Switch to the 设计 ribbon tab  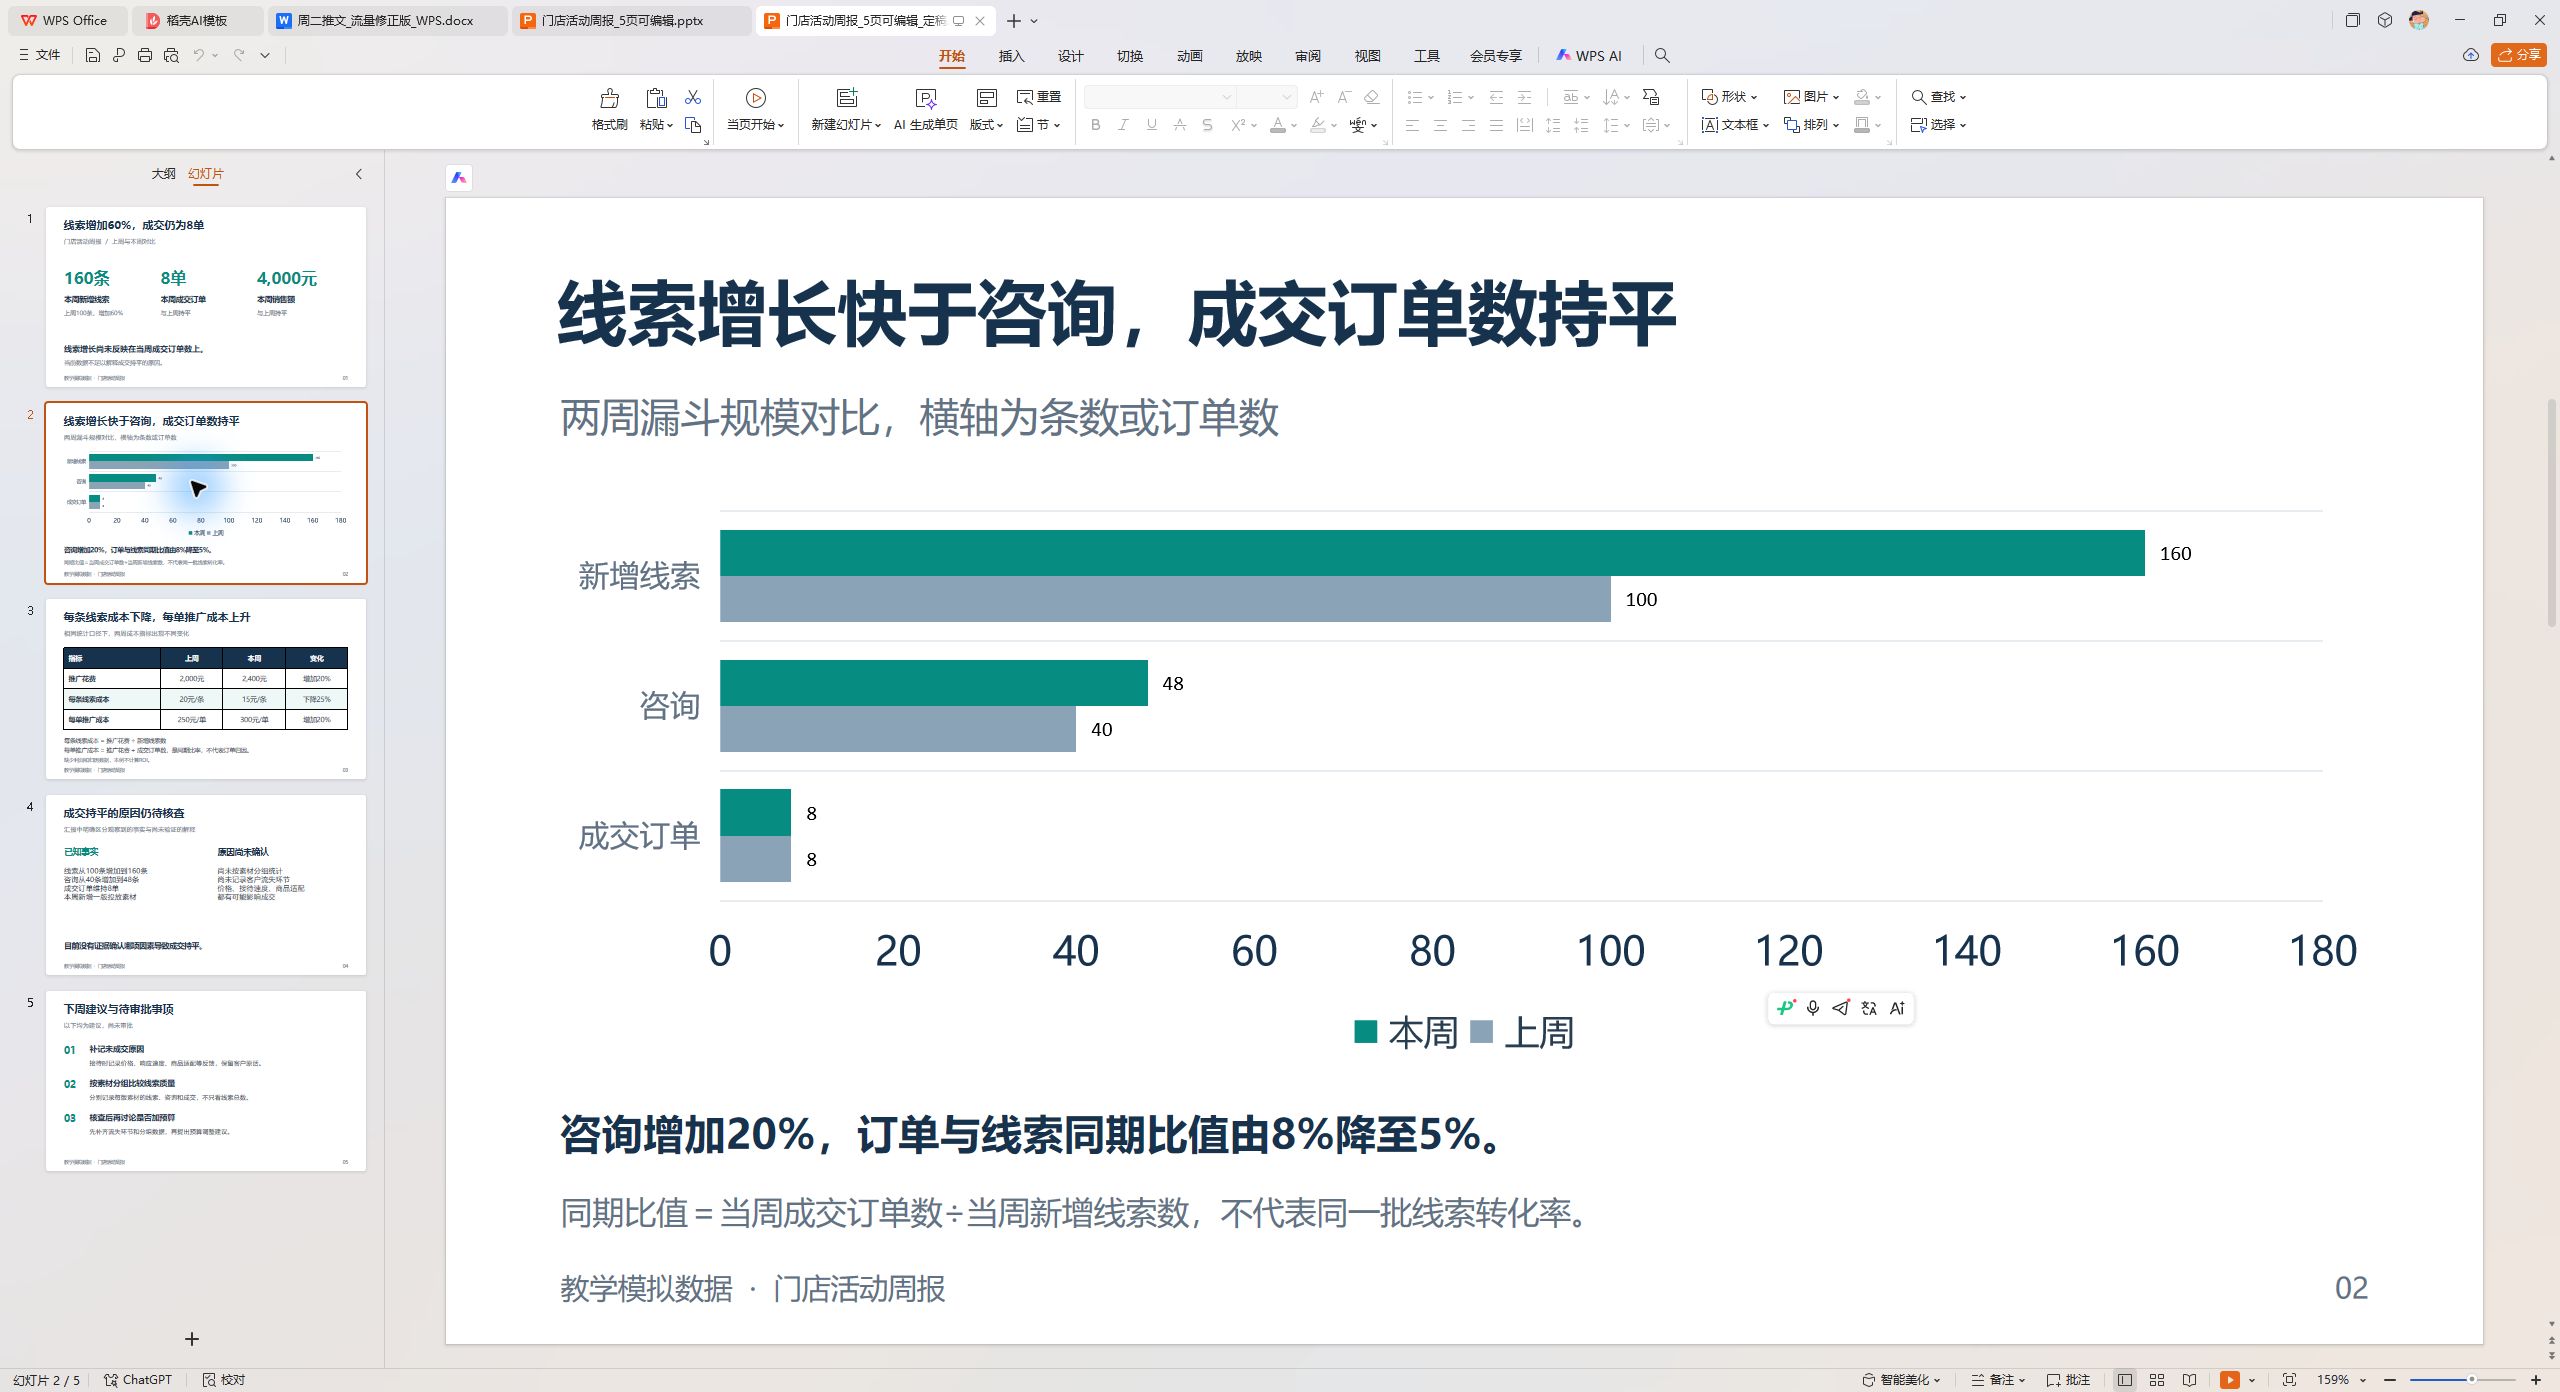click(1070, 56)
